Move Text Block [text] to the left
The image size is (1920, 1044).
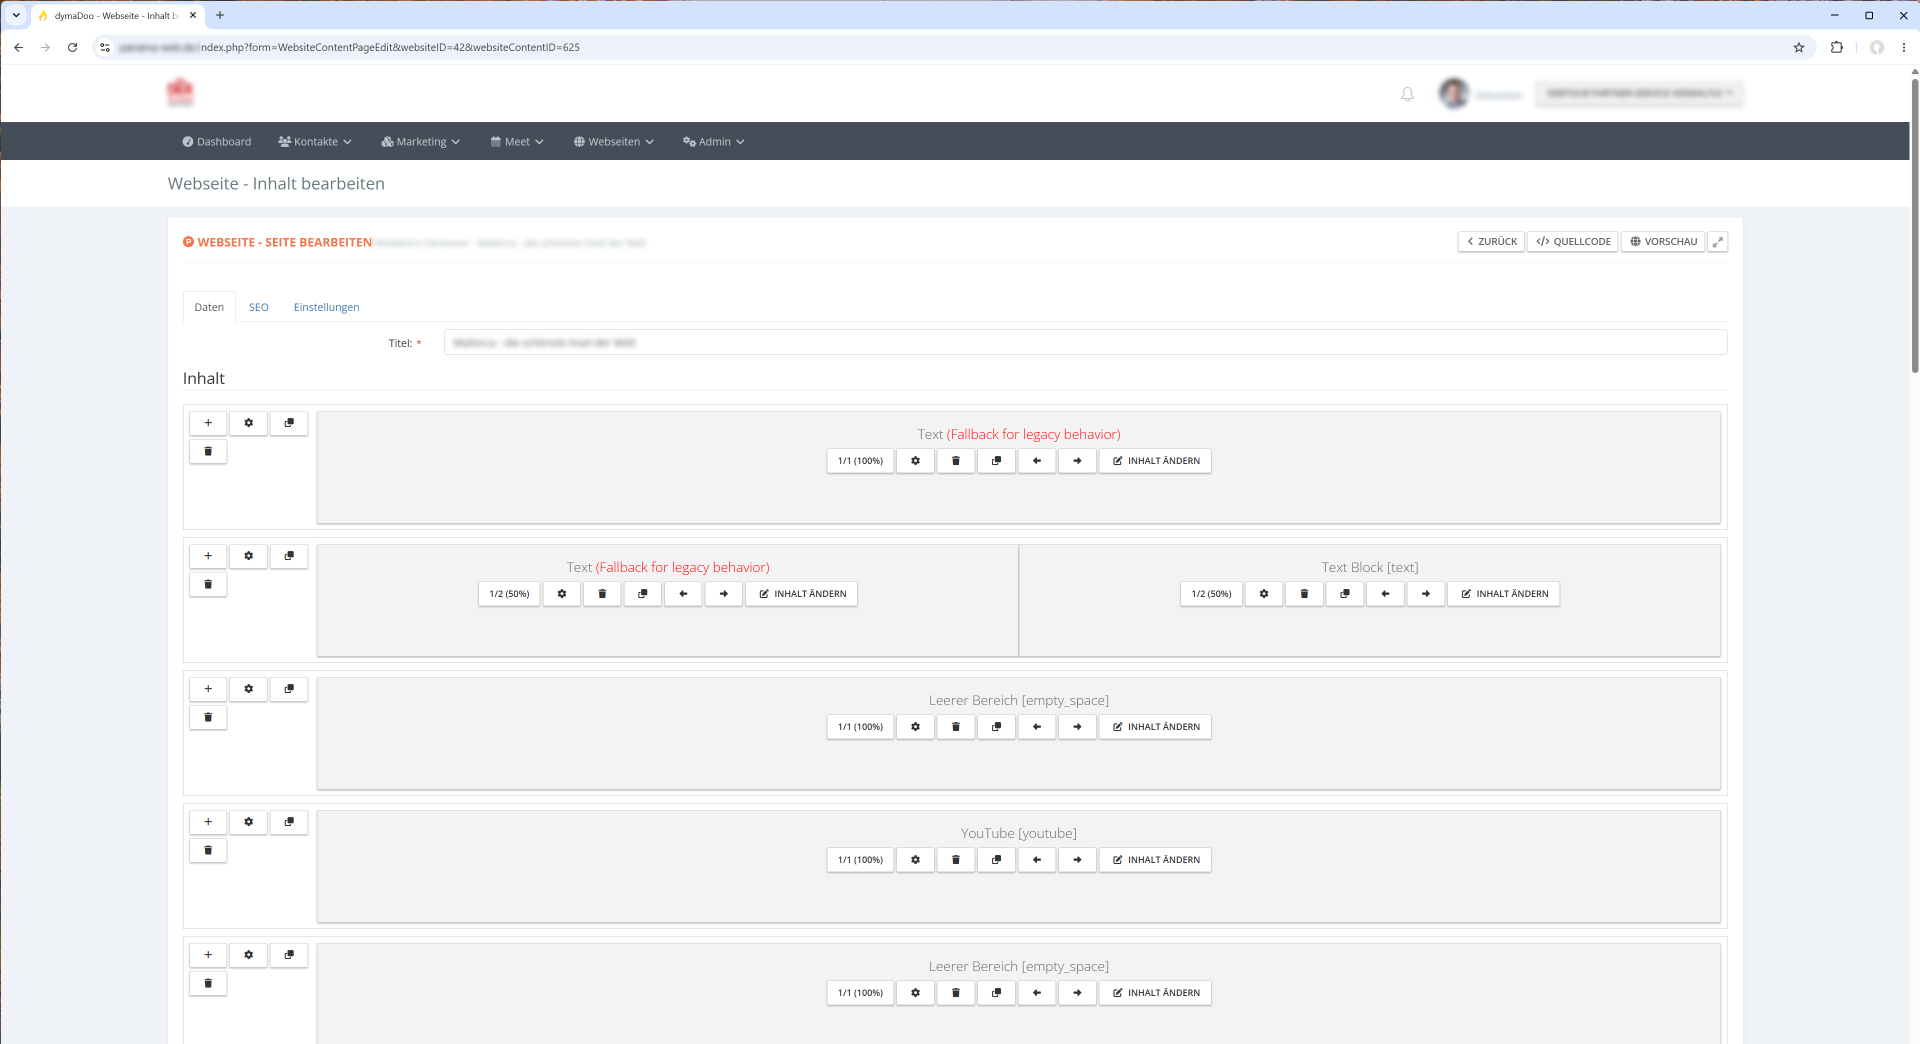pyautogui.click(x=1385, y=594)
